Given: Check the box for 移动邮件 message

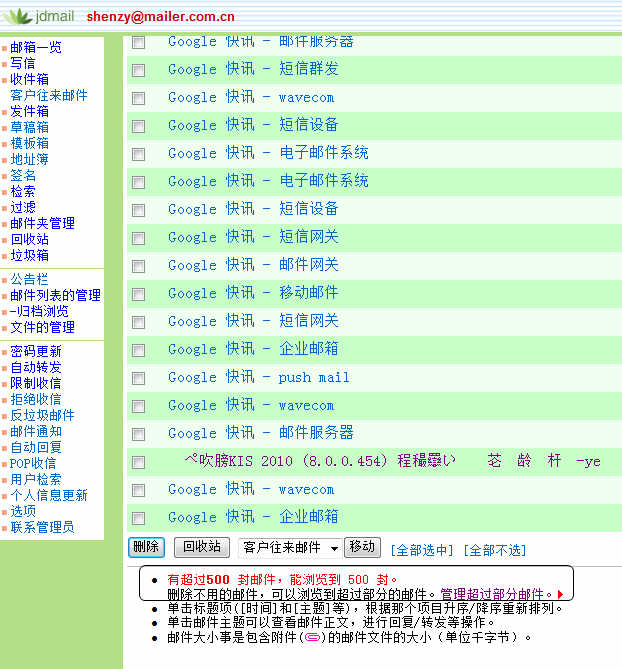Looking at the screenshot, I should pos(138,294).
